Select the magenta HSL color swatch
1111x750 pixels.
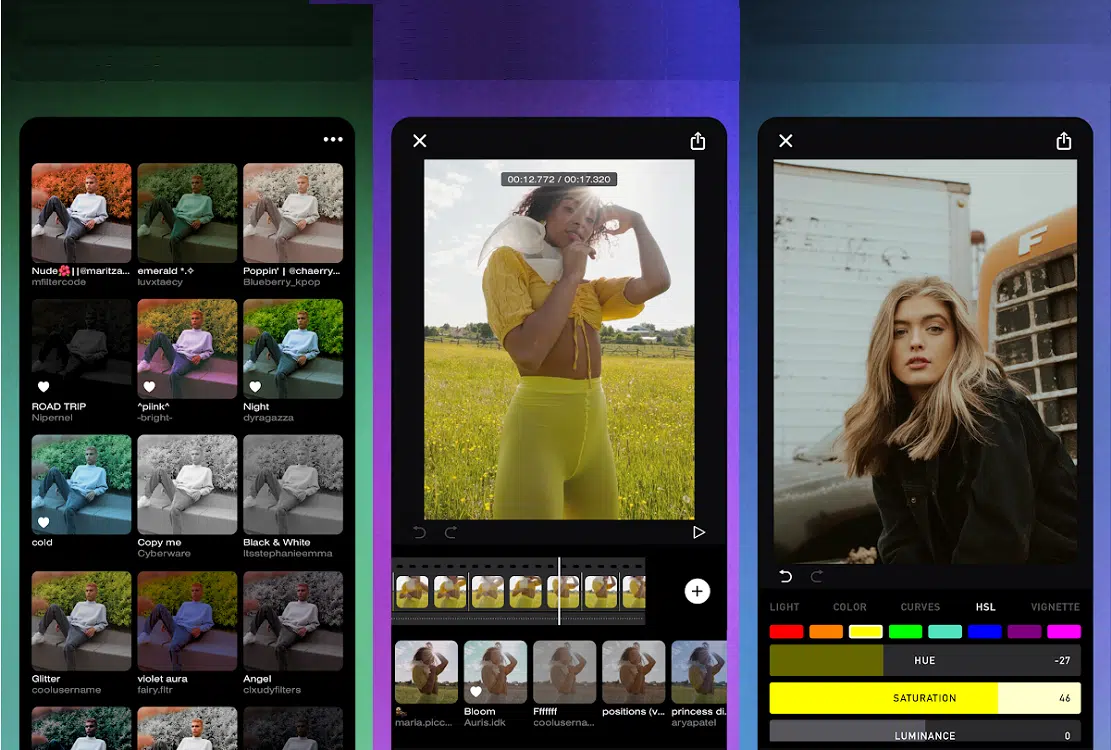[1063, 632]
